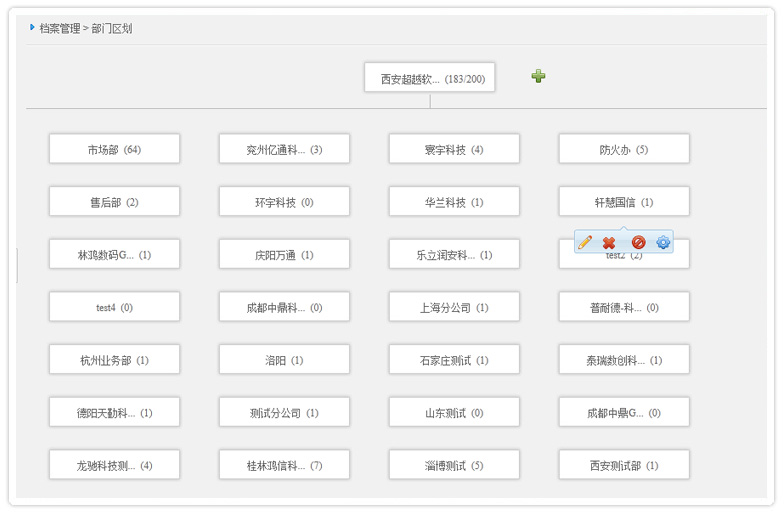Click the red prohibit disable icon
This screenshot has width=784, height=515.
coord(638,242)
